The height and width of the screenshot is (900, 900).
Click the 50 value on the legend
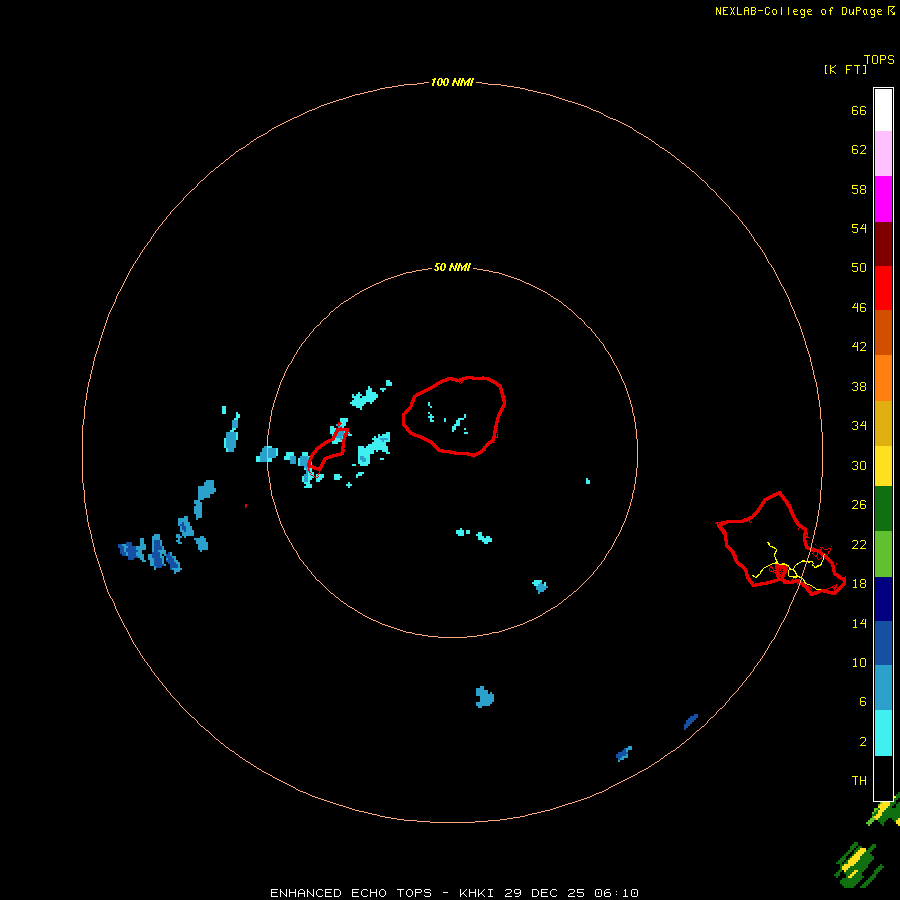[859, 267]
